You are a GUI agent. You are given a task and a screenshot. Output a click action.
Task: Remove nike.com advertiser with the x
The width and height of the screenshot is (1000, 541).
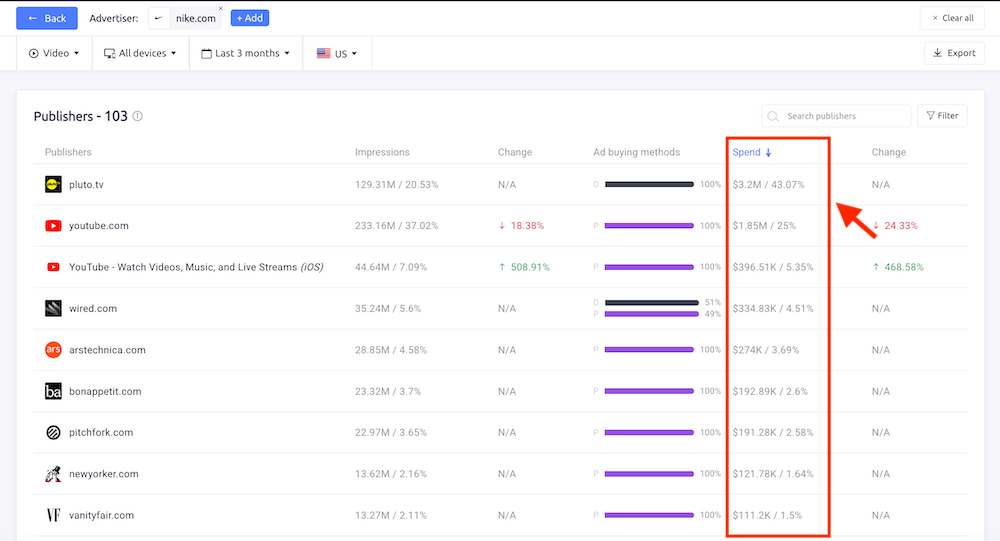[x=220, y=8]
